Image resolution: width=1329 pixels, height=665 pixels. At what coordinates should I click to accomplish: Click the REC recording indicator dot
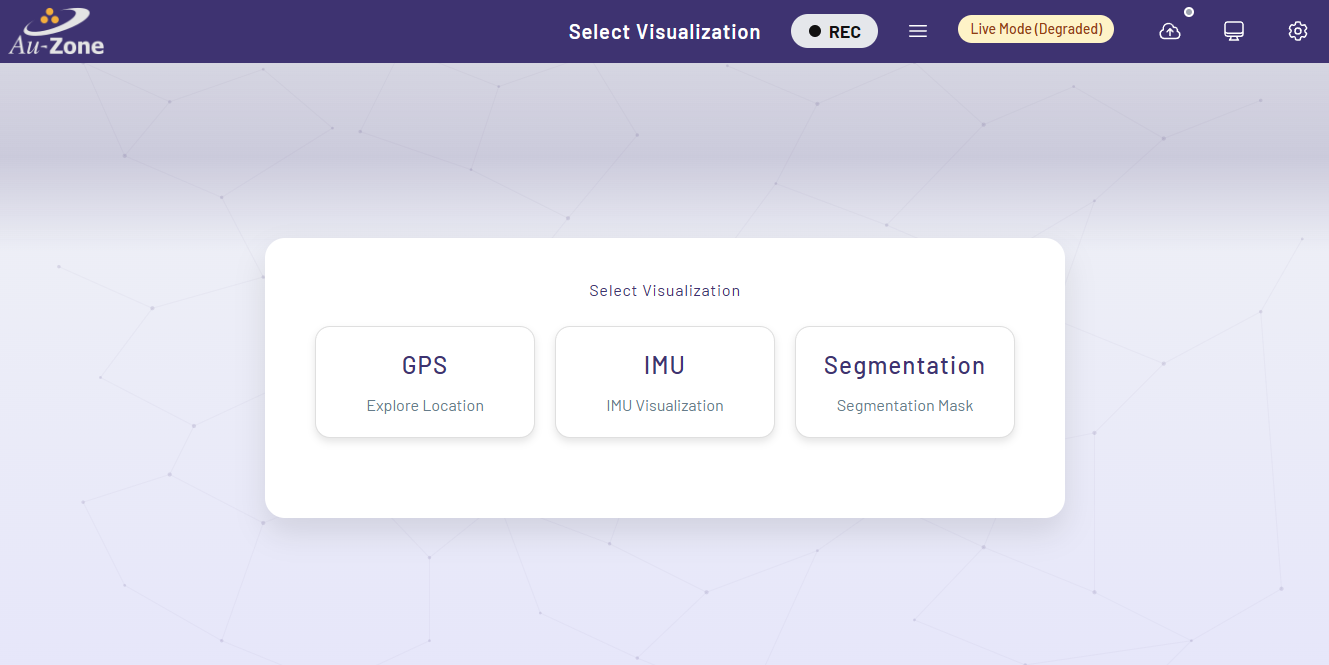817,31
